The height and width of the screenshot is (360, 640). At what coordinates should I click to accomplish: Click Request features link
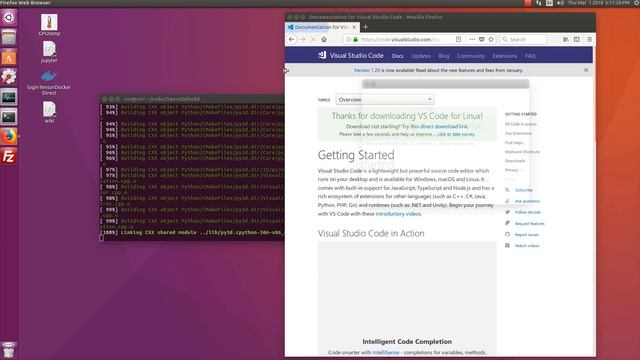coord(529,224)
